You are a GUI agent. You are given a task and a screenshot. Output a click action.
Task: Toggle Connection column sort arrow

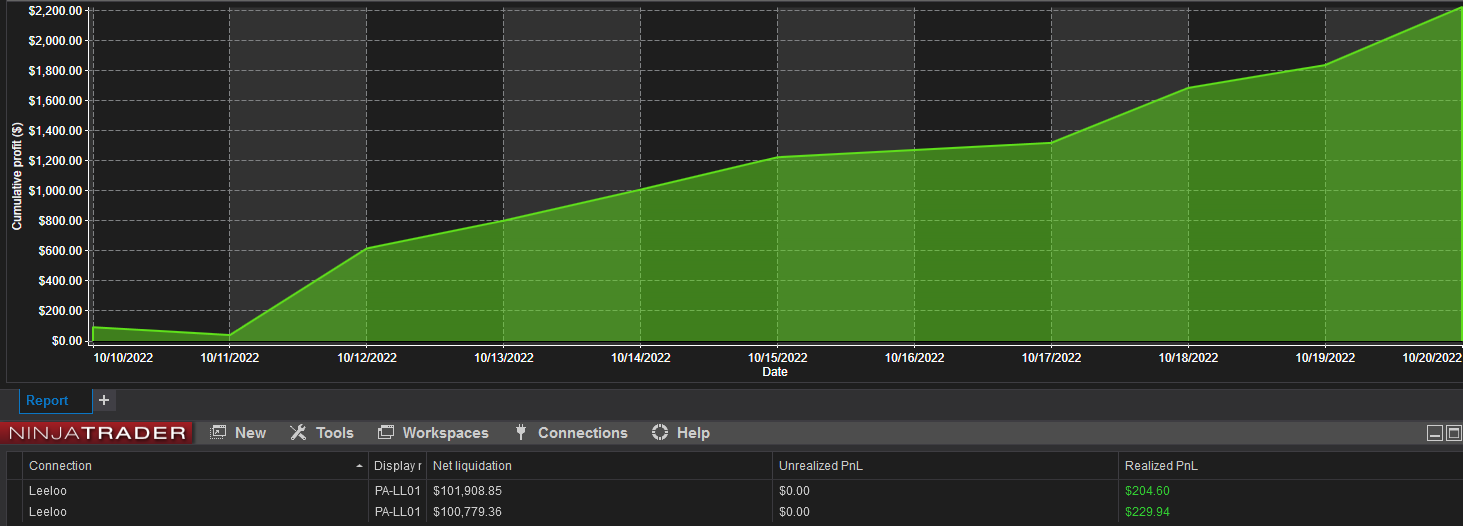click(x=359, y=467)
